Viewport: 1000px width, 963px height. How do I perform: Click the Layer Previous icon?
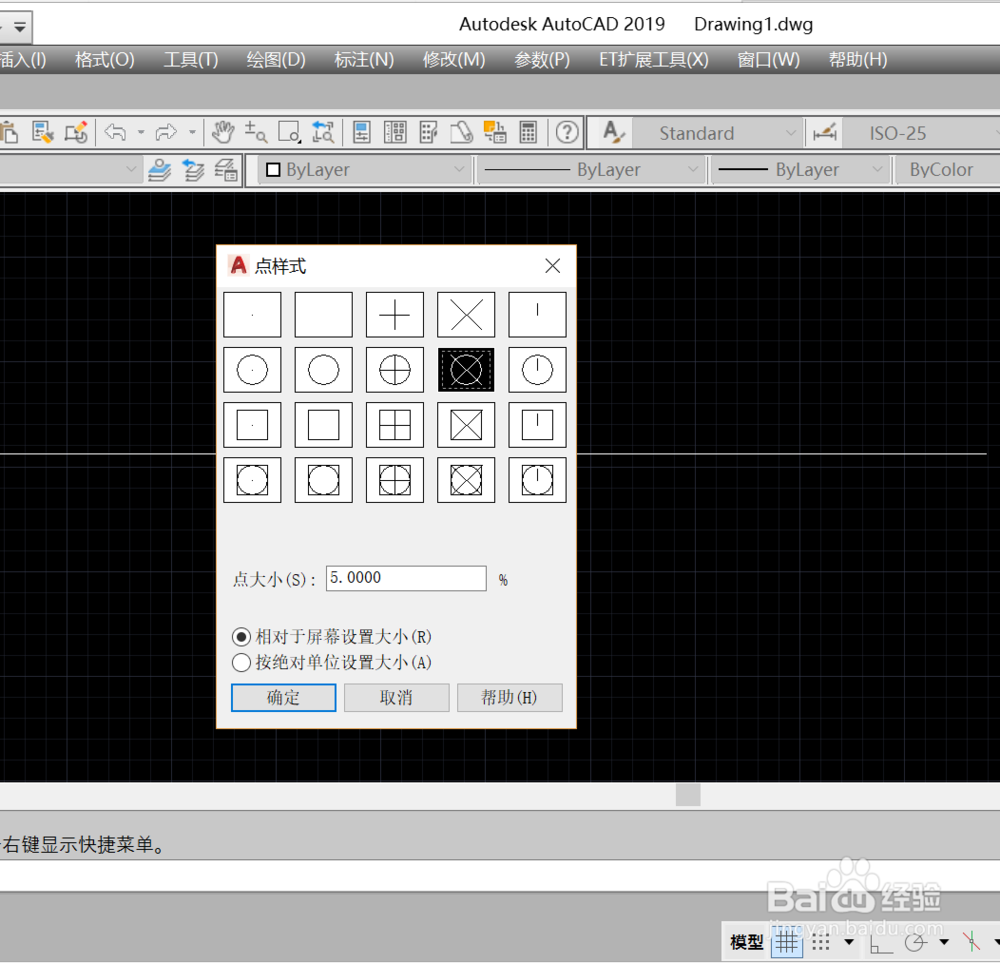tap(193, 170)
